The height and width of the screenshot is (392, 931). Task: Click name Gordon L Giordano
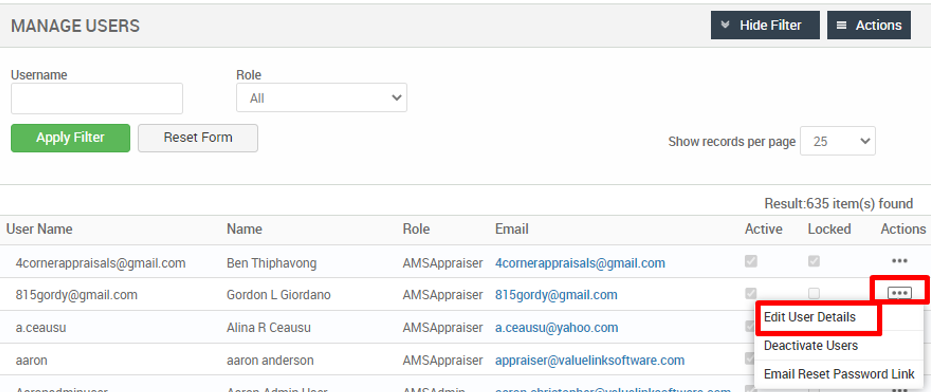(278, 295)
